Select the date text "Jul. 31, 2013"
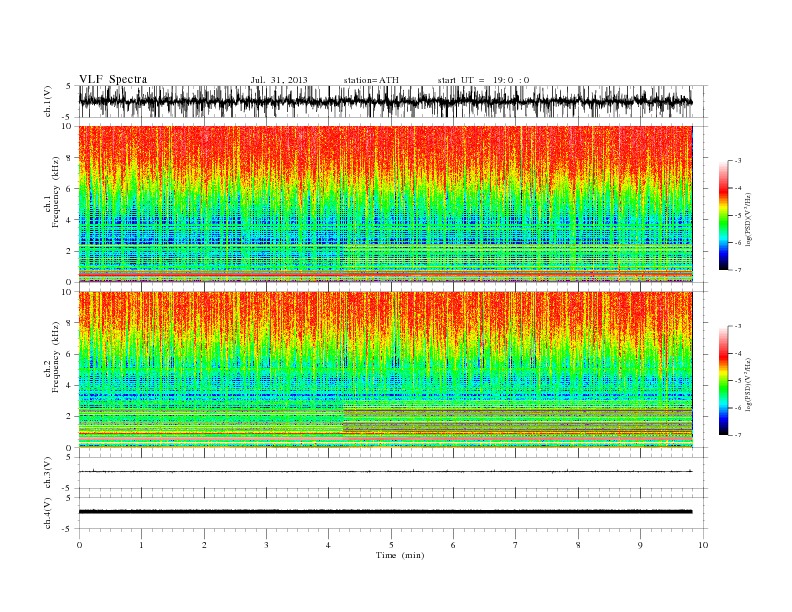 click(x=279, y=80)
